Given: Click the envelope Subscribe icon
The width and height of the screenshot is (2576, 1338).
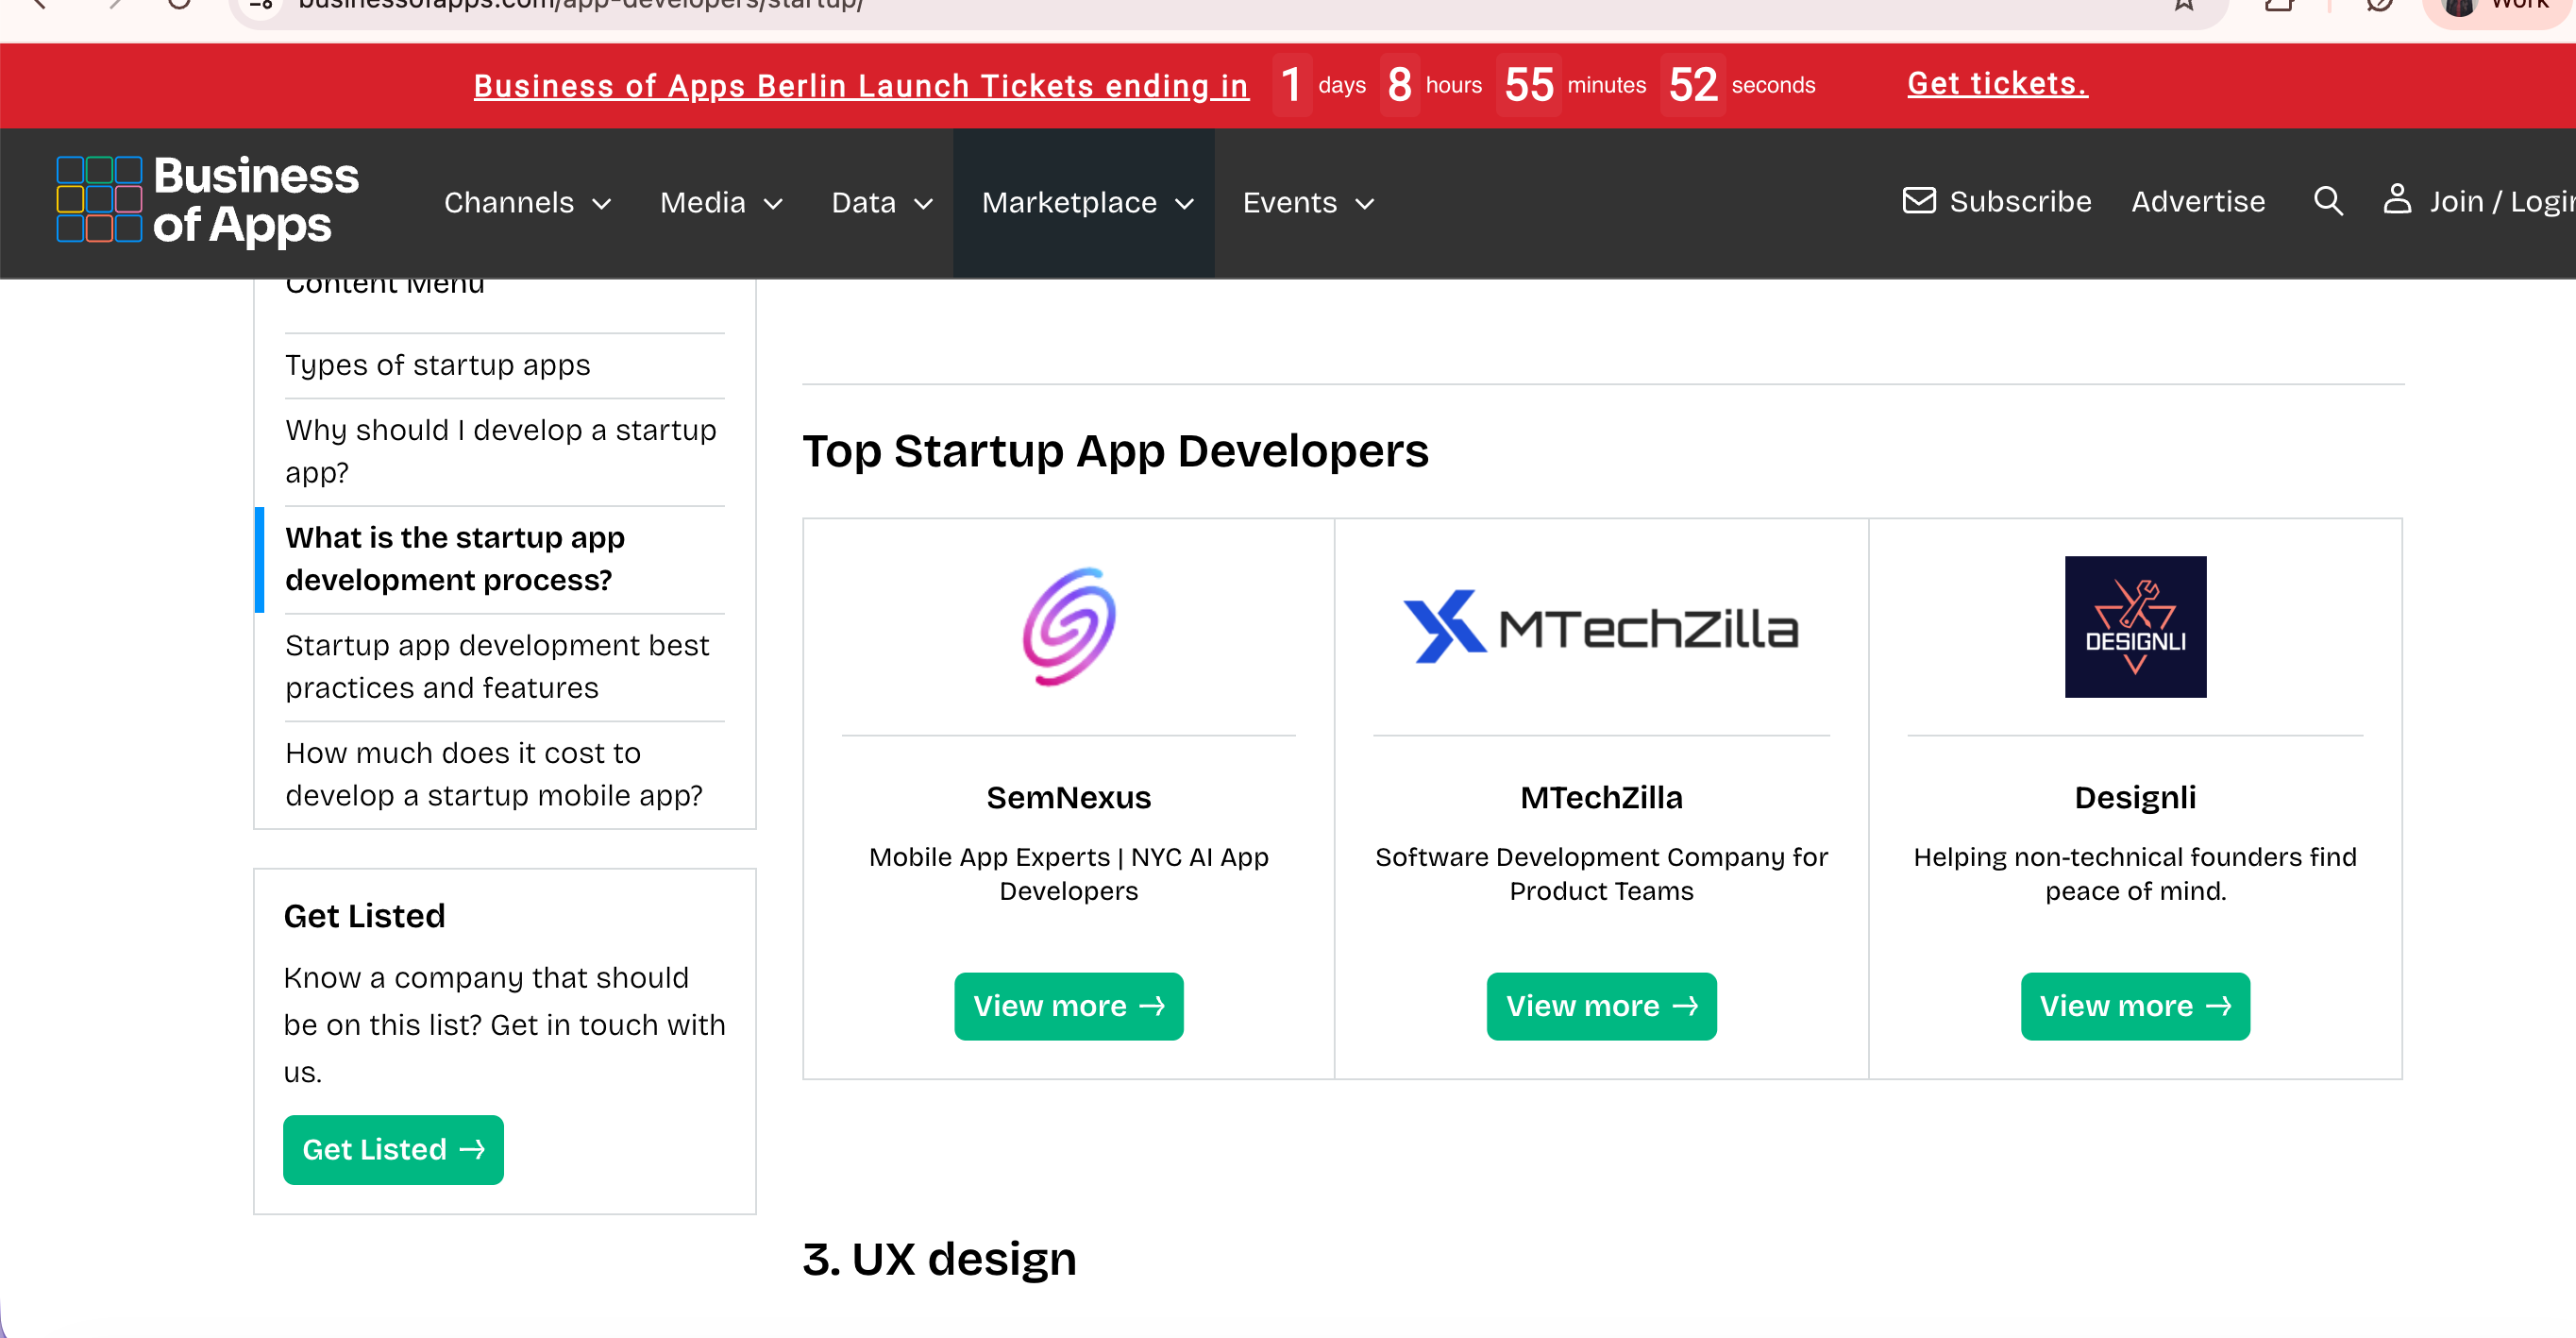Looking at the screenshot, I should pyautogui.click(x=1919, y=201).
